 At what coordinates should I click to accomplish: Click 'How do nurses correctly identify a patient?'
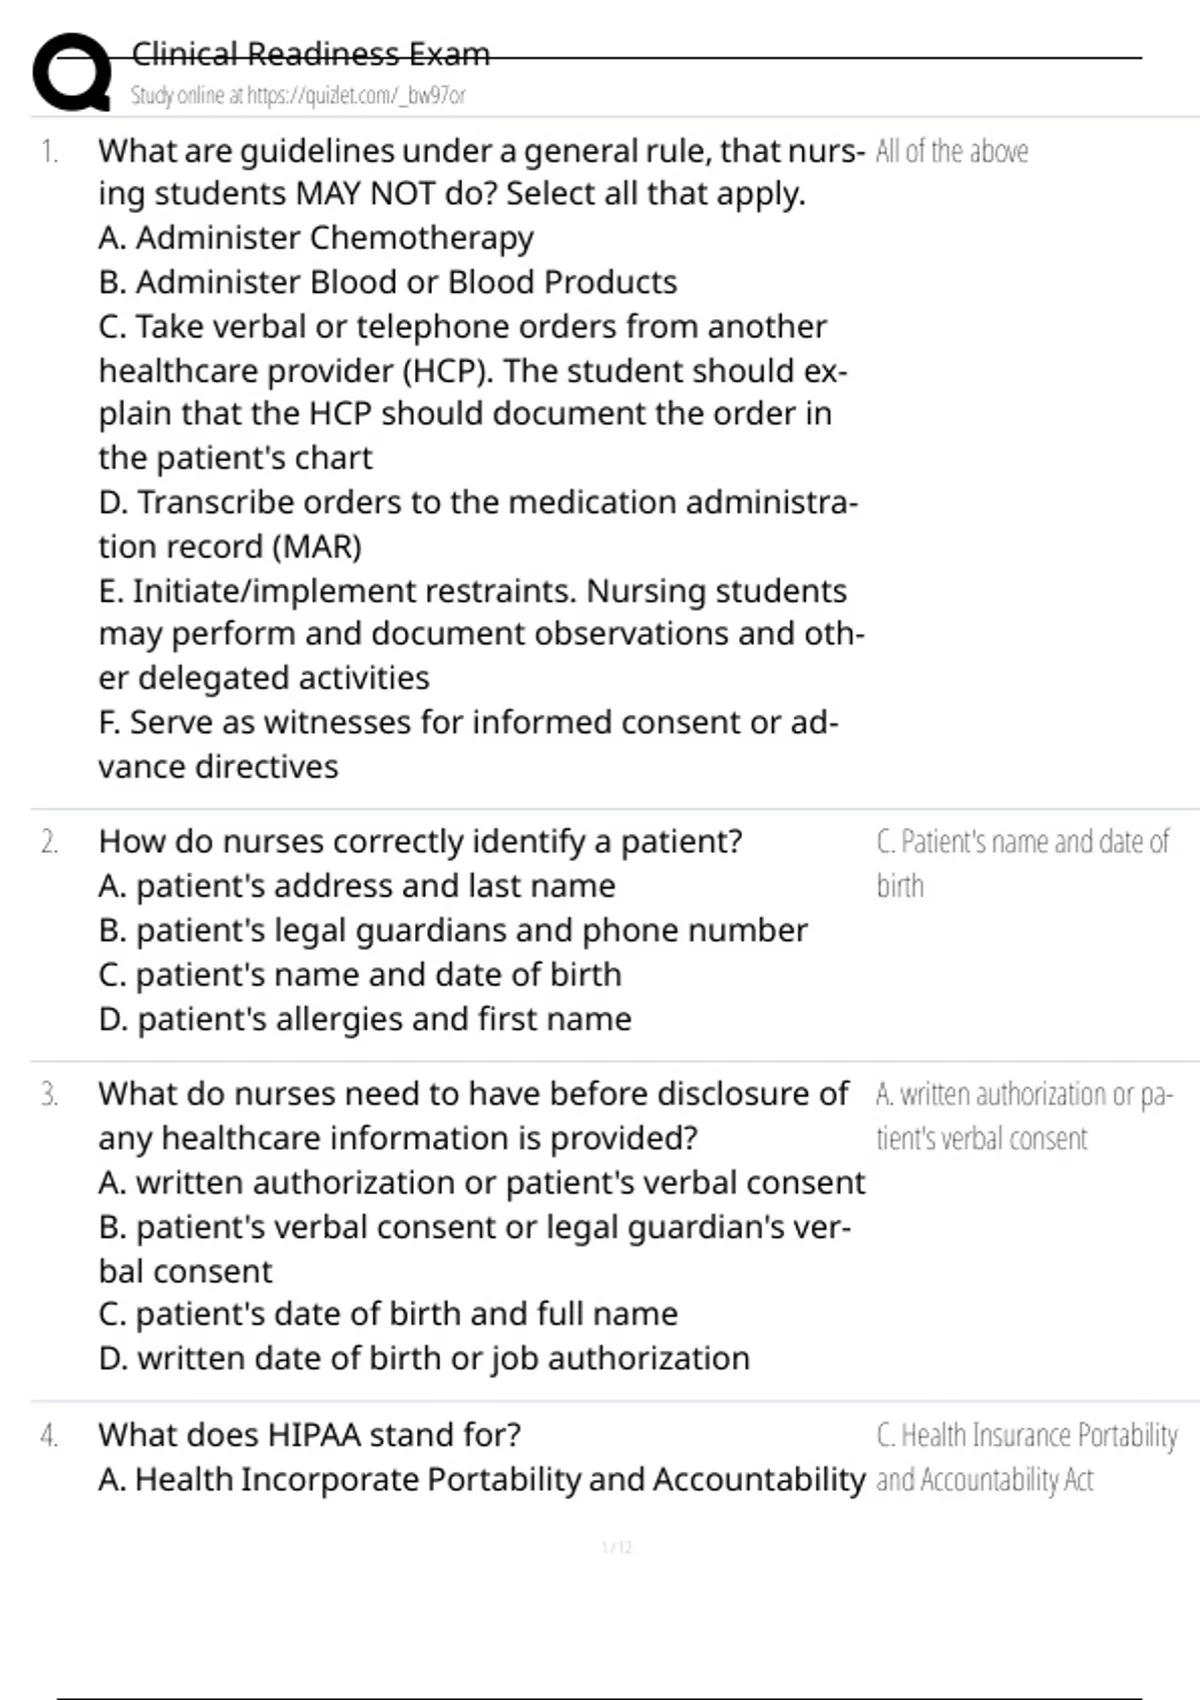click(x=420, y=842)
